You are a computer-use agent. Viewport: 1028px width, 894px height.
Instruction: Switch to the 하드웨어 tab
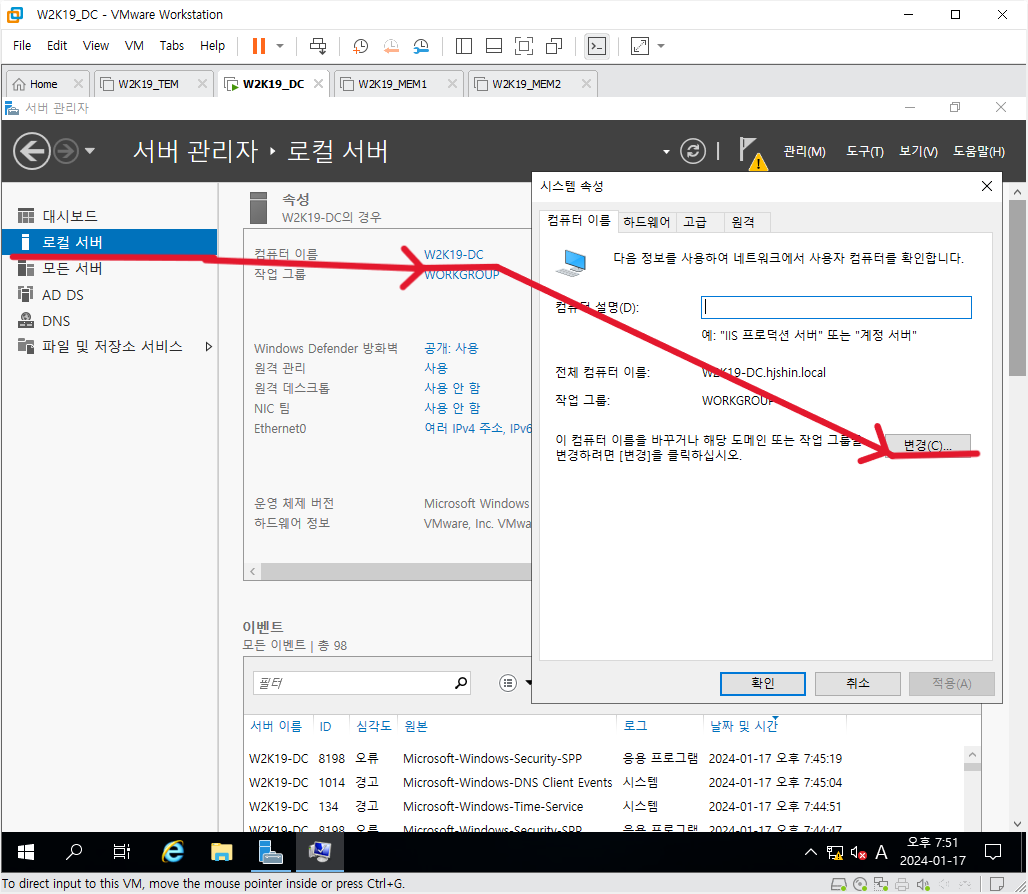(646, 222)
